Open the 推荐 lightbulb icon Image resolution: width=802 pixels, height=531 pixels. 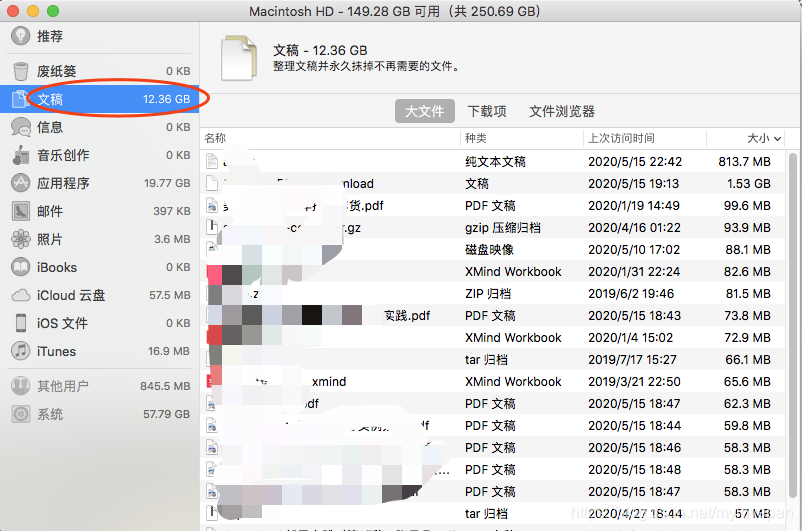click(x=20, y=36)
